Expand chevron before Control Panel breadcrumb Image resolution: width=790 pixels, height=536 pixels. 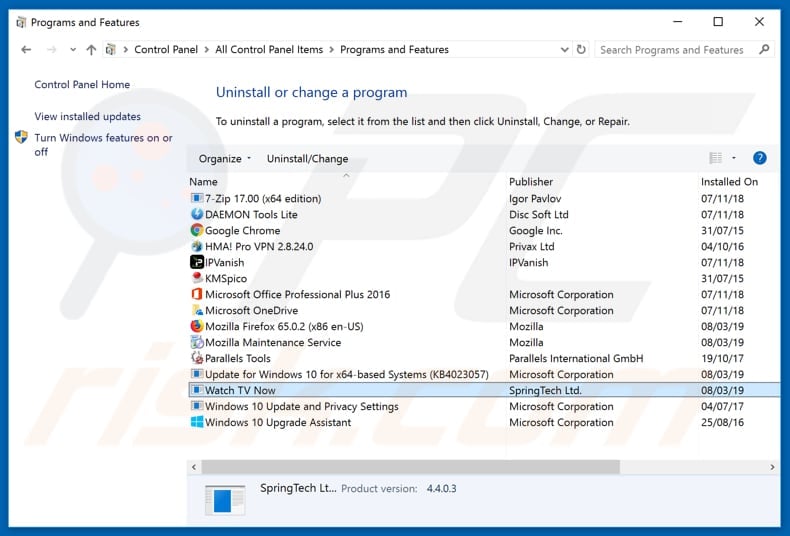pos(125,49)
